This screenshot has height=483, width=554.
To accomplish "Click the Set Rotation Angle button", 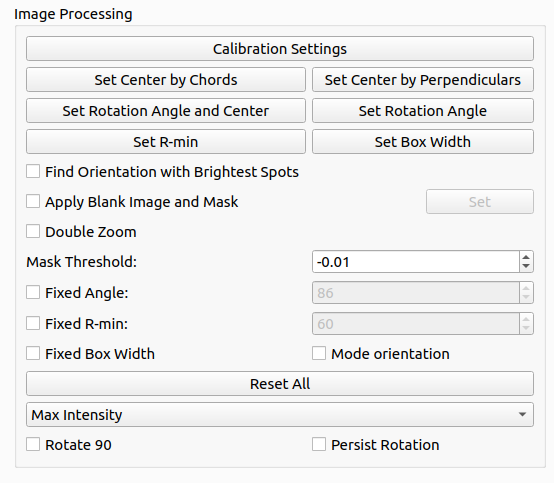I will point(423,111).
